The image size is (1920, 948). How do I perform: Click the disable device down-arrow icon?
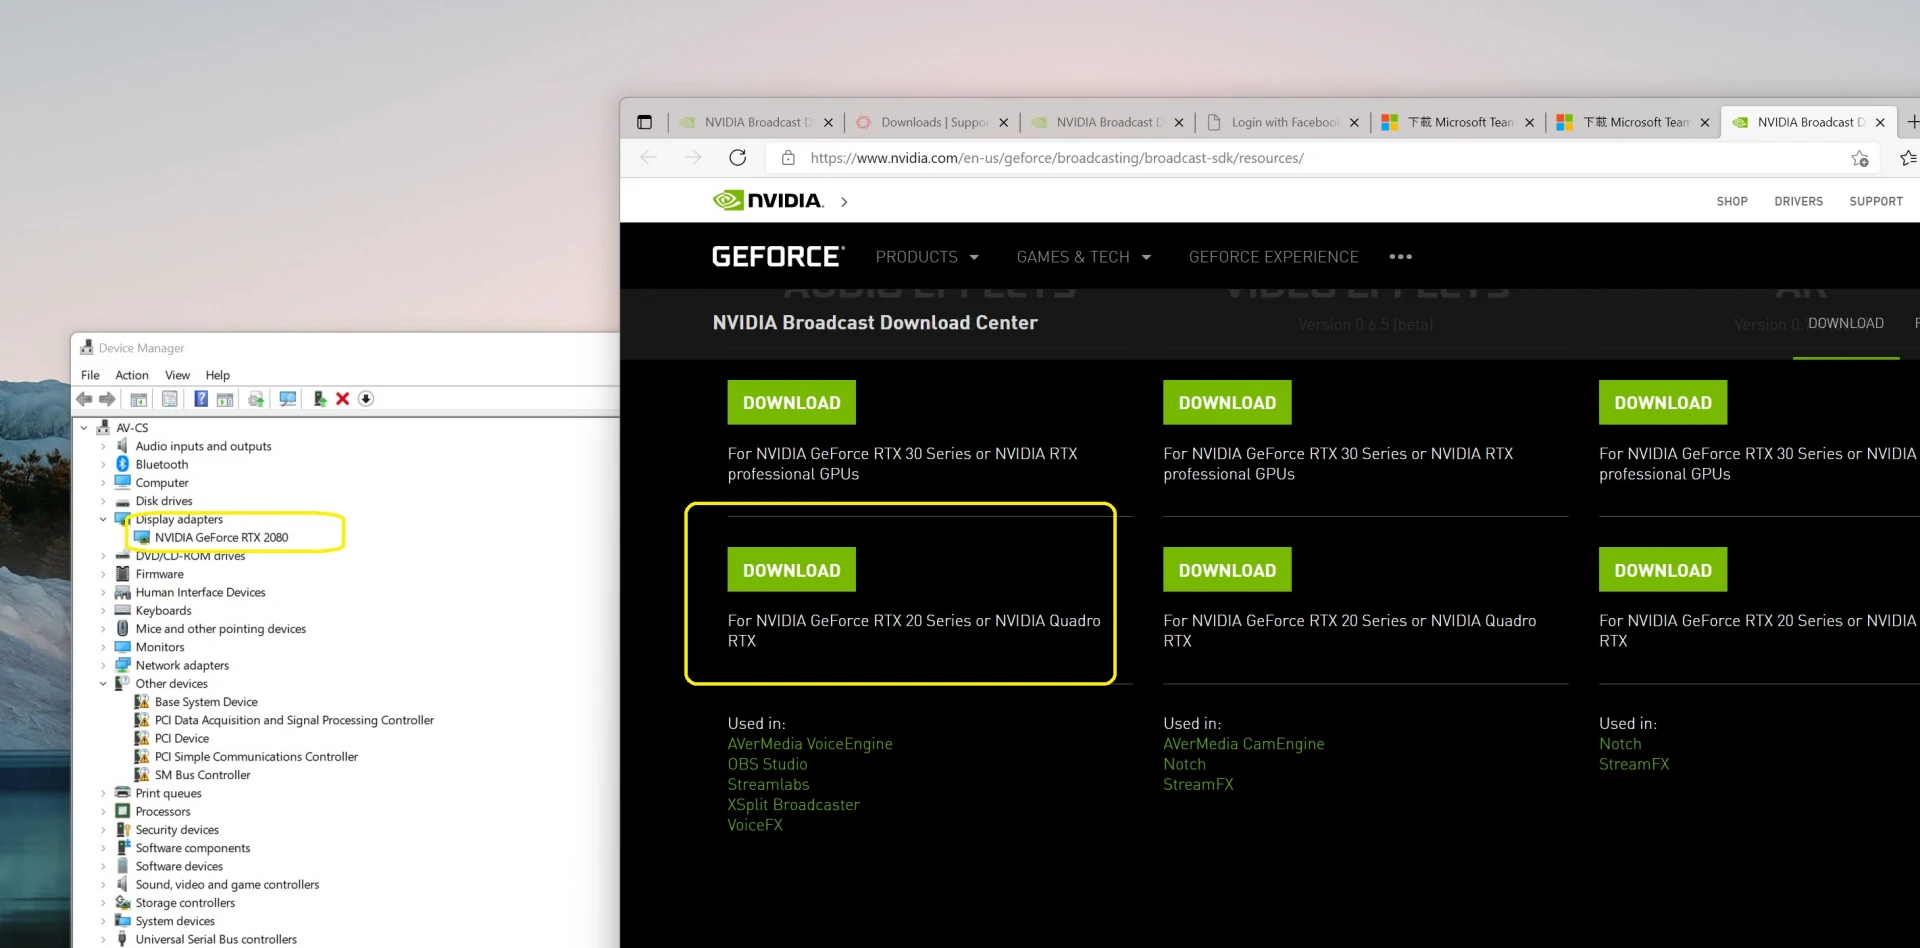coord(366,399)
